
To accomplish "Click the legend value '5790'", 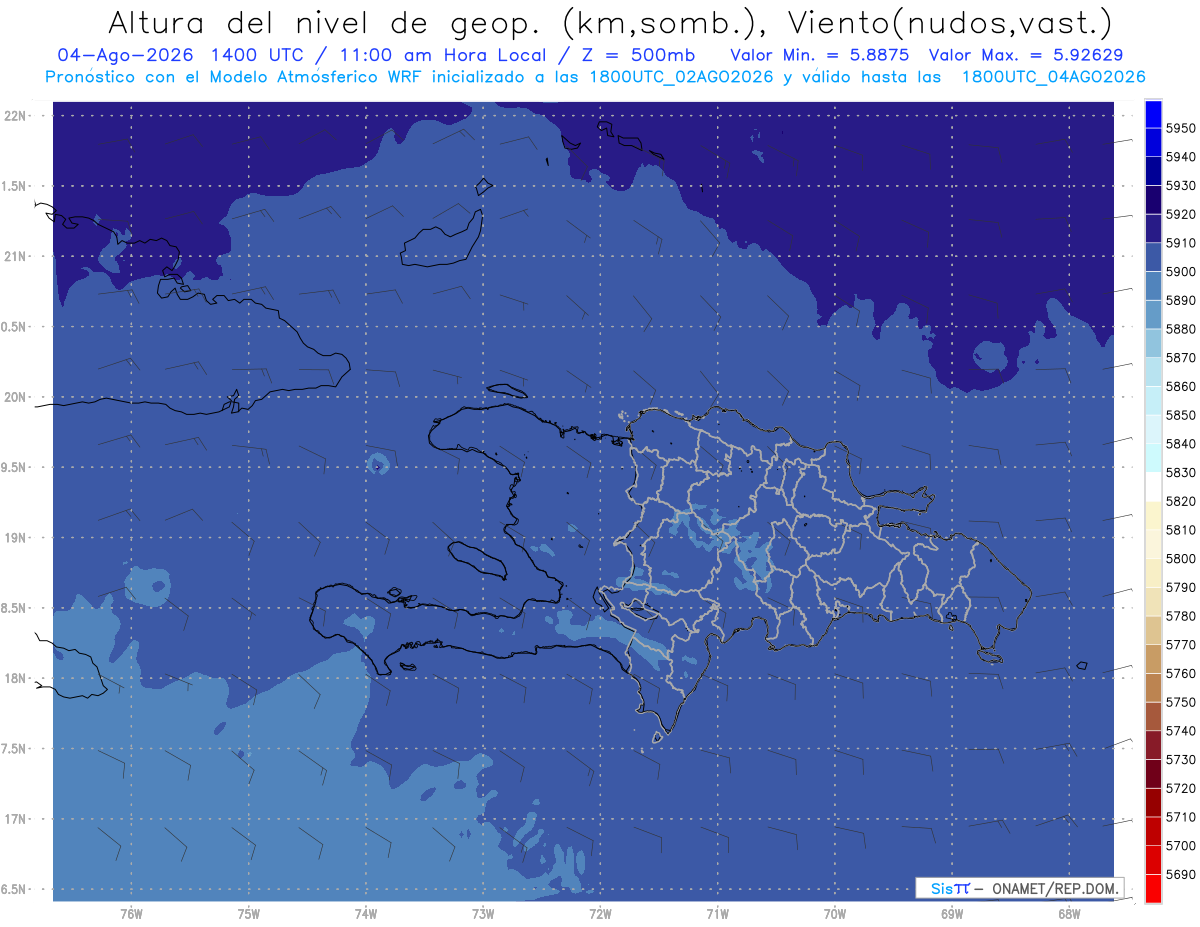I will tap(1180, 587).
